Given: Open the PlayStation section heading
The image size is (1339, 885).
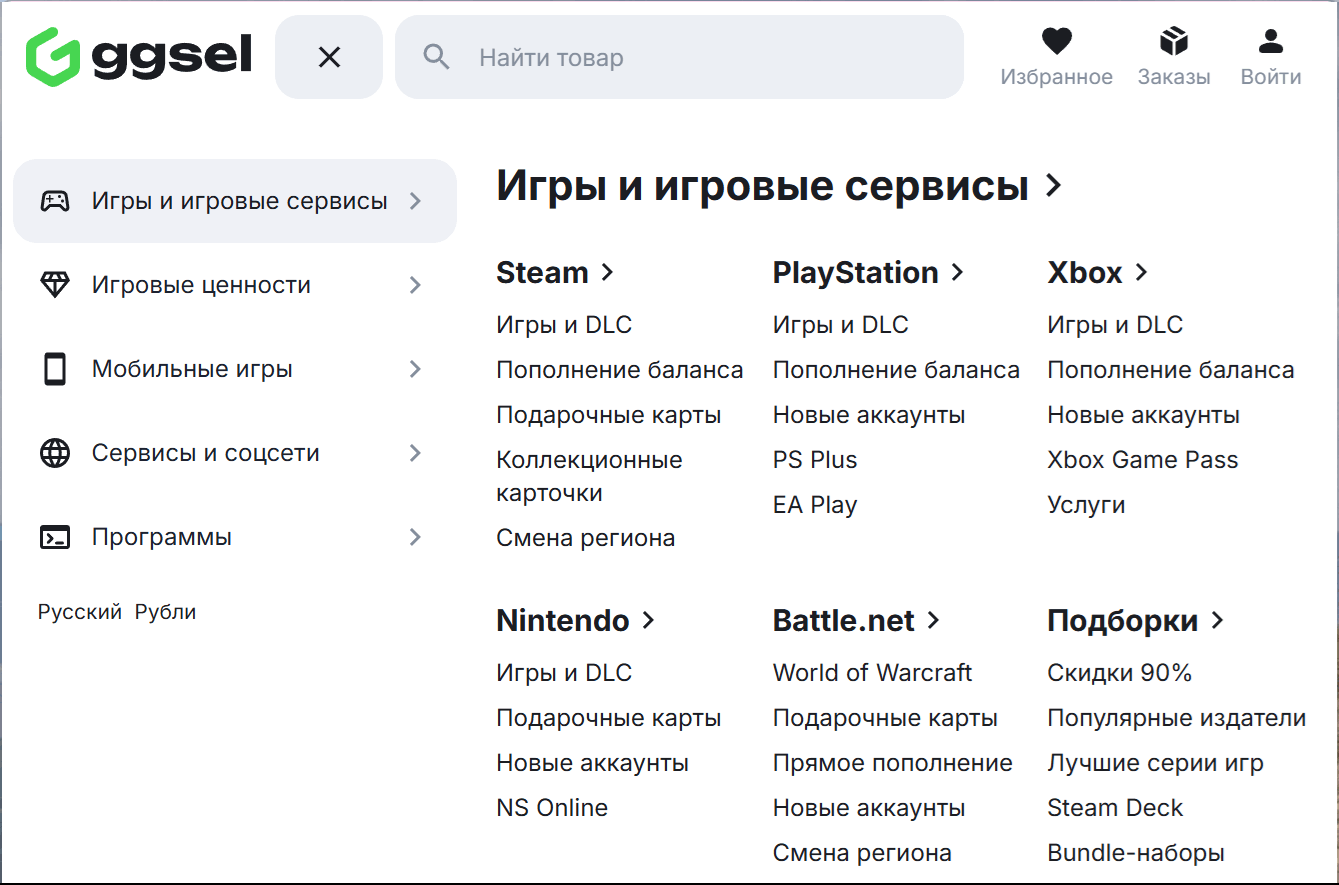Looking at the screenshot, I should click(x=856, y=272).
